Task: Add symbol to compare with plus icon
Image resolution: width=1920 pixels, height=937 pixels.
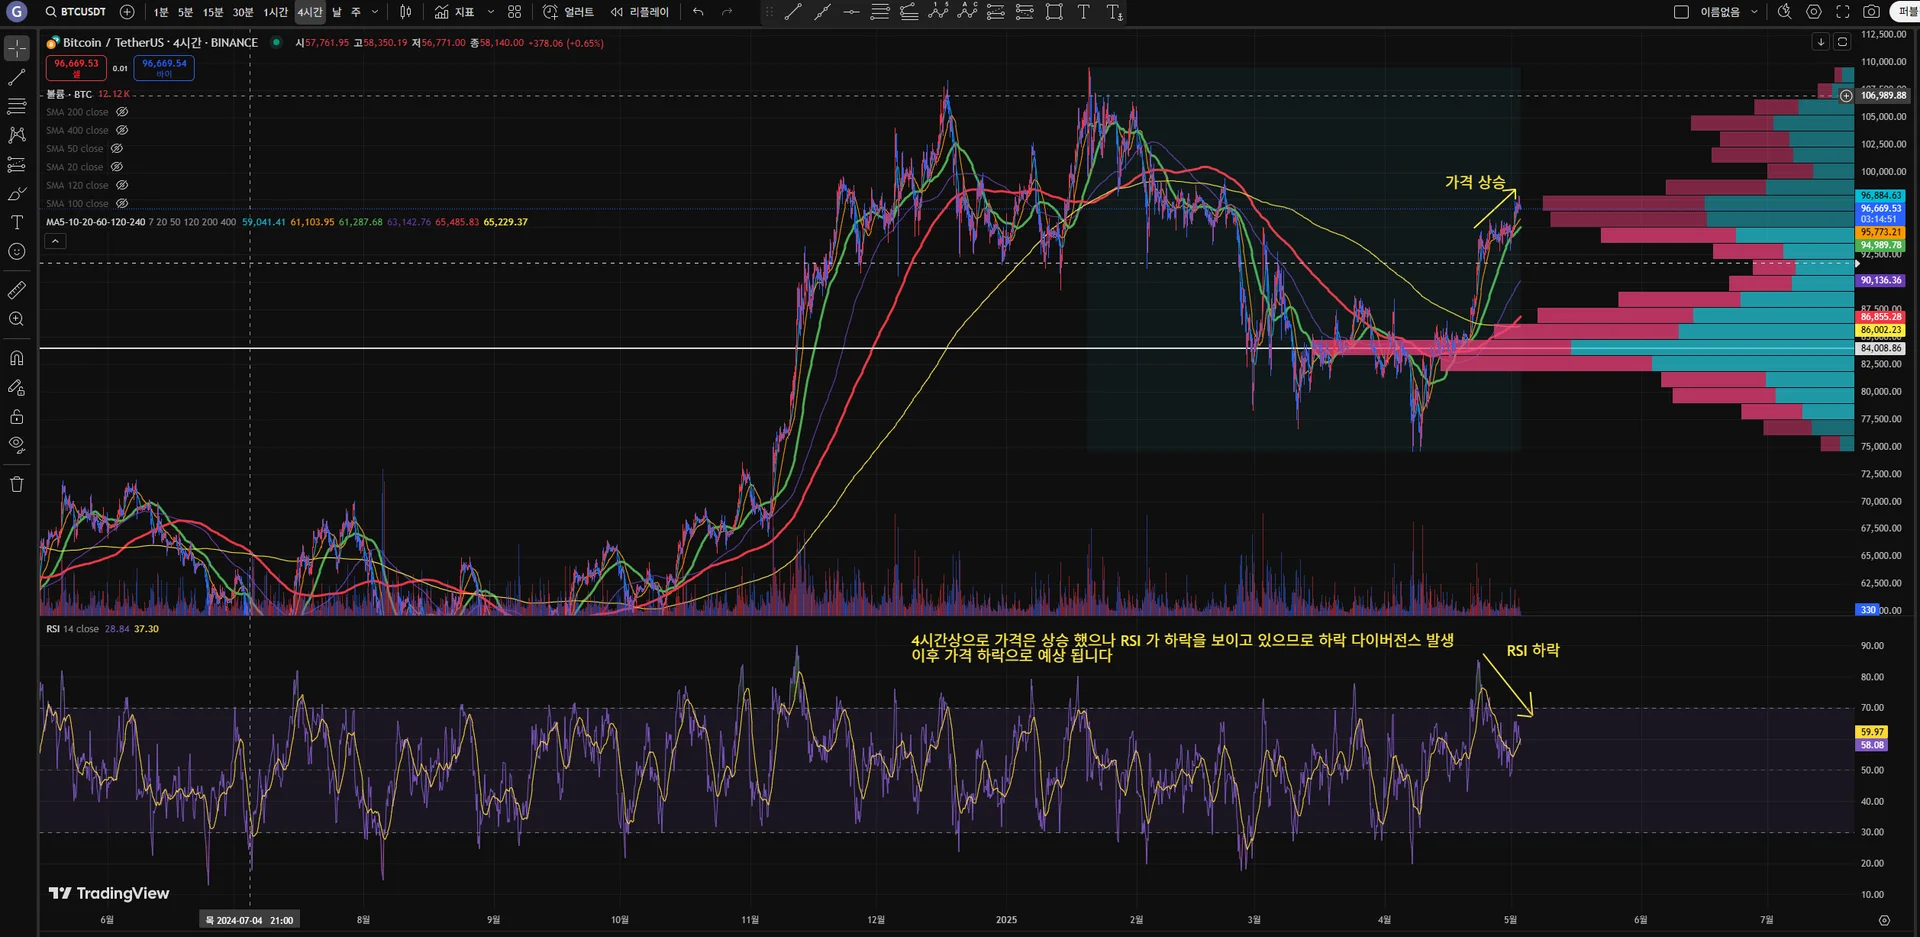Action: click(x=127, y=12)
